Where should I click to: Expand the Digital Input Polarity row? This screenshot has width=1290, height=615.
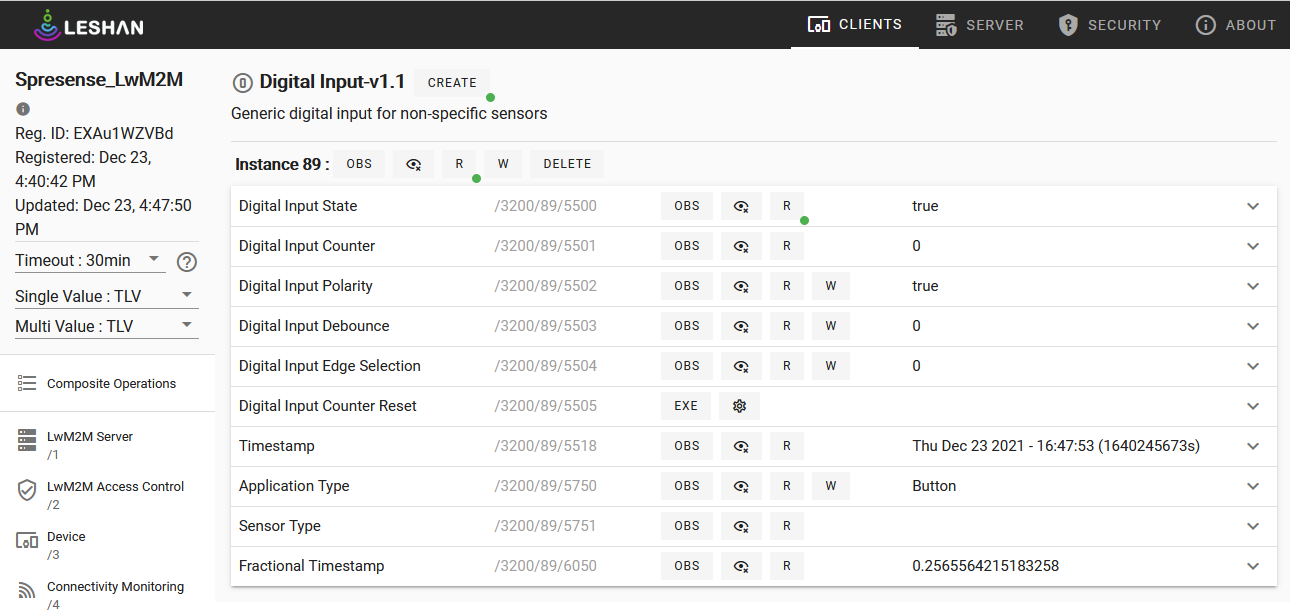(x=1253, y=286)
